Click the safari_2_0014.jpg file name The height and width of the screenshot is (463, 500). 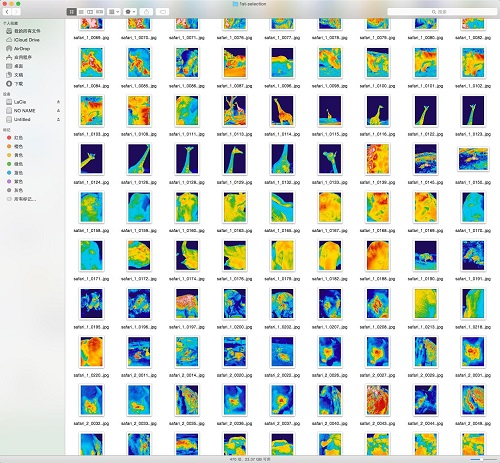point(187,375)
